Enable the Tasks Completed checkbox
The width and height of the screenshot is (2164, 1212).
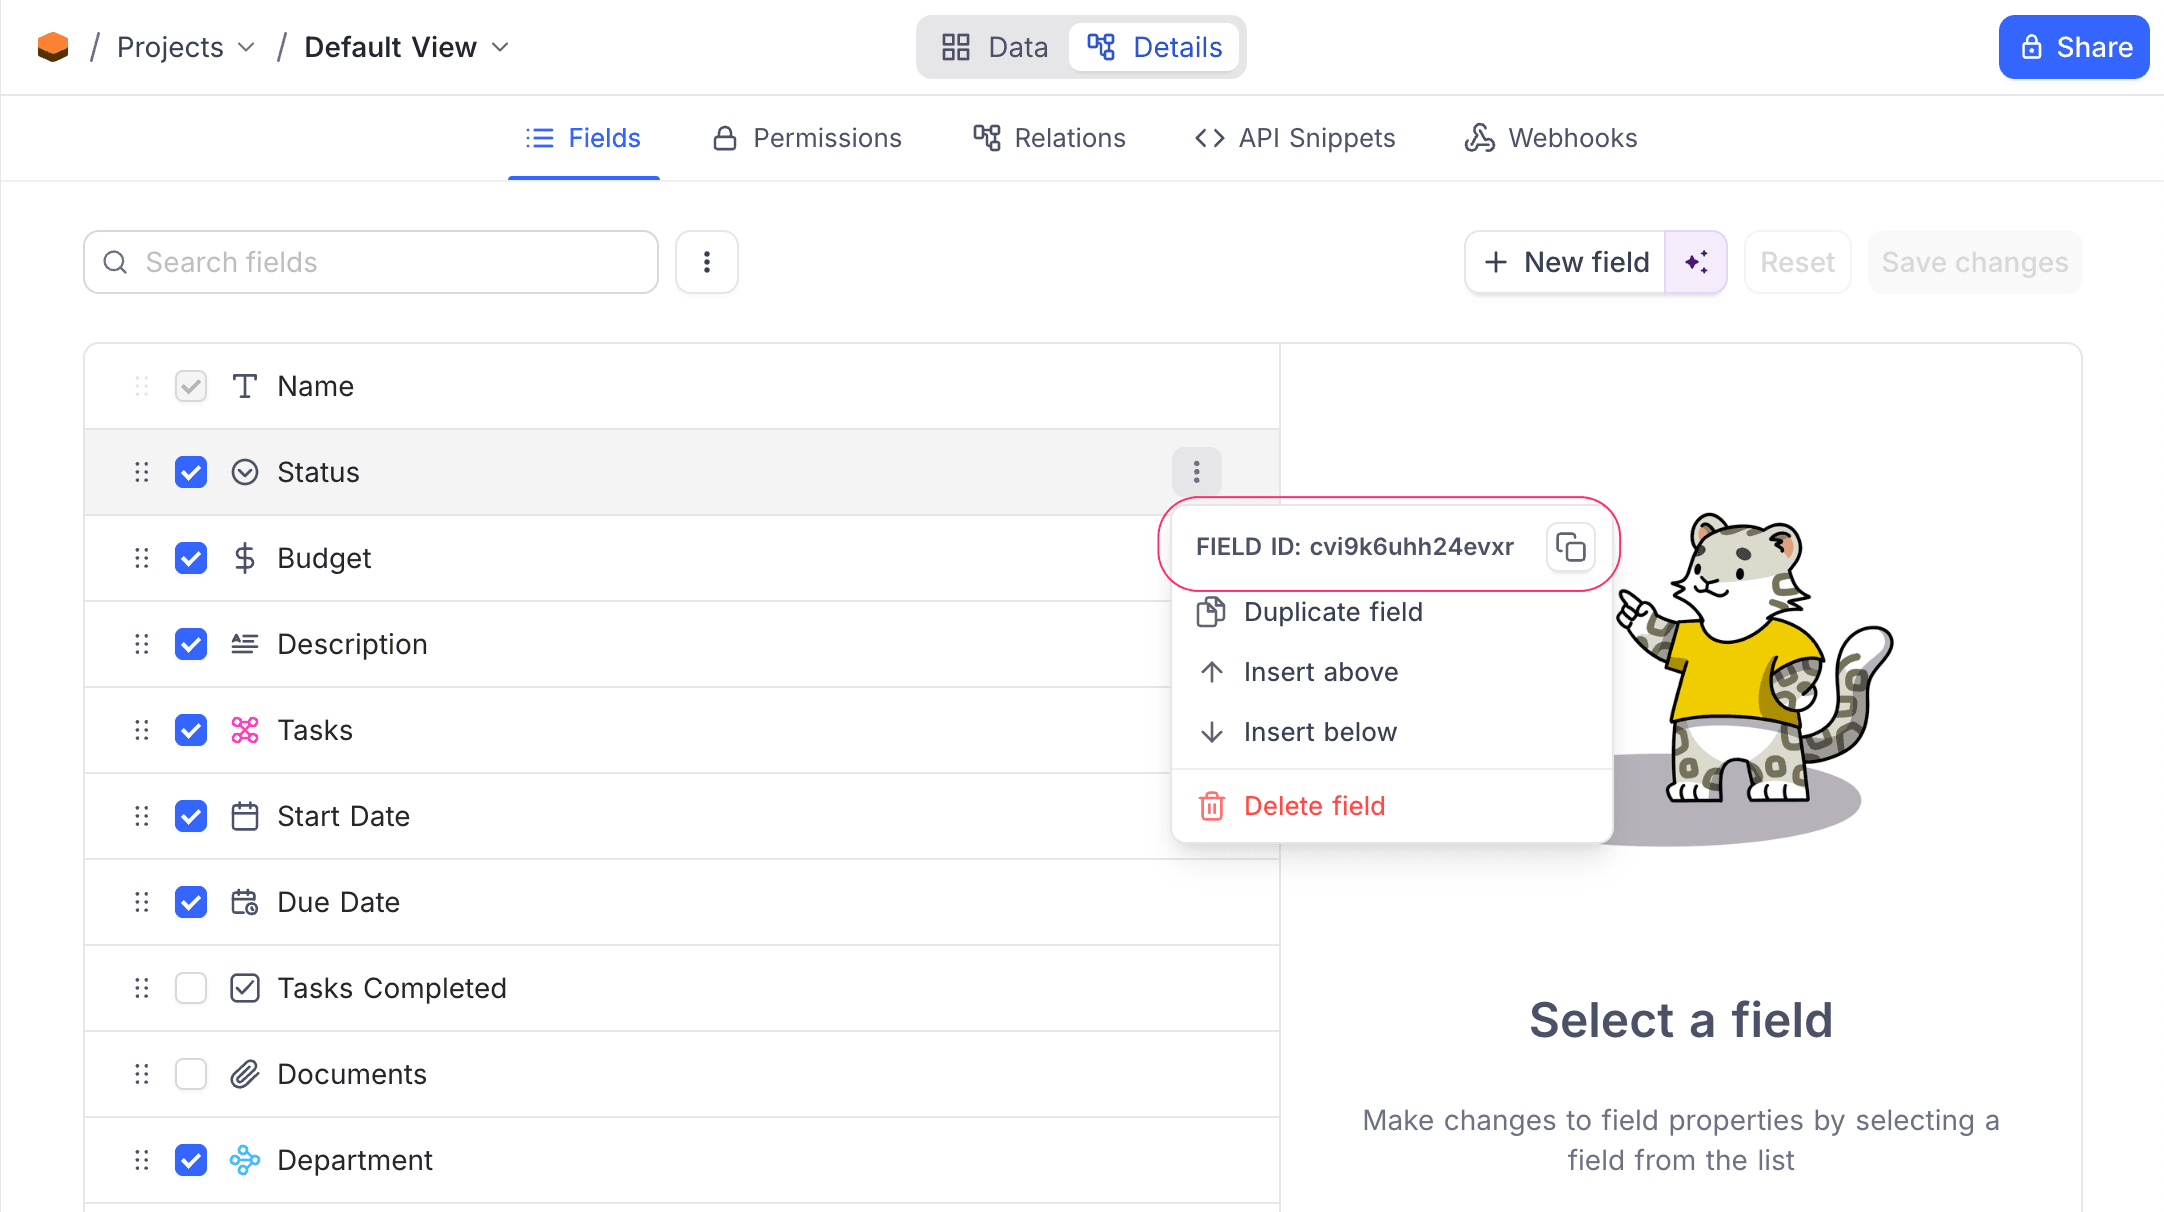tap(191, 988)
